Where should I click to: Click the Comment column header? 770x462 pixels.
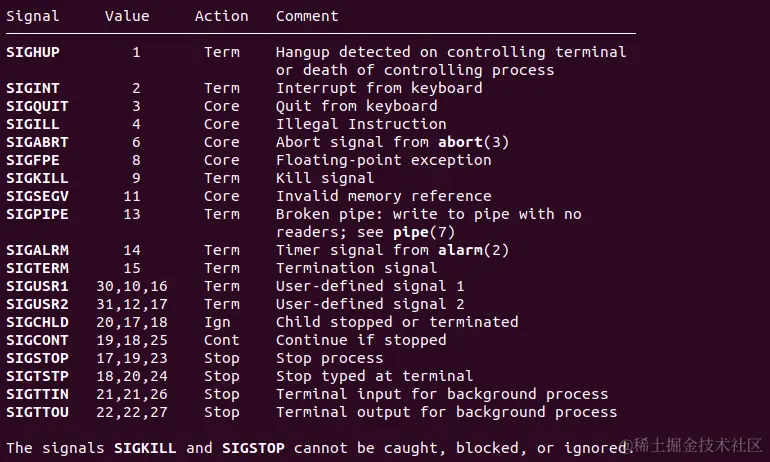coord(307,16)
